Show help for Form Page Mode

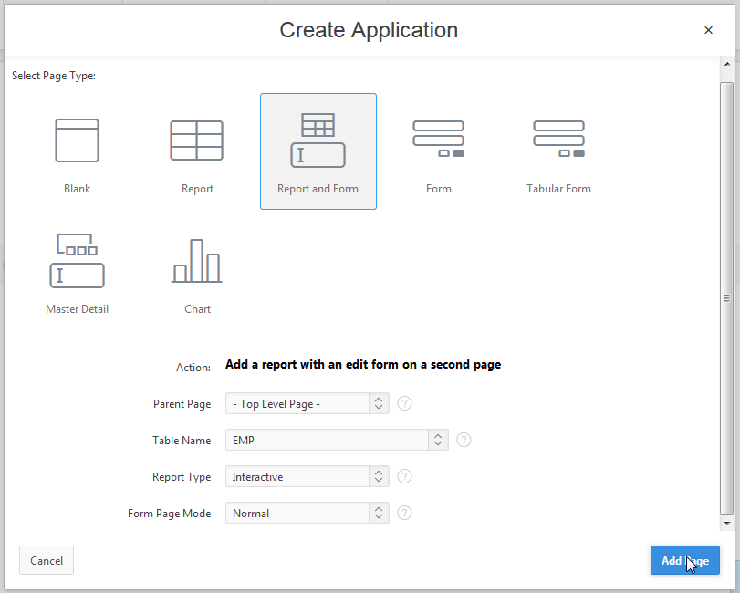[404, 513]
